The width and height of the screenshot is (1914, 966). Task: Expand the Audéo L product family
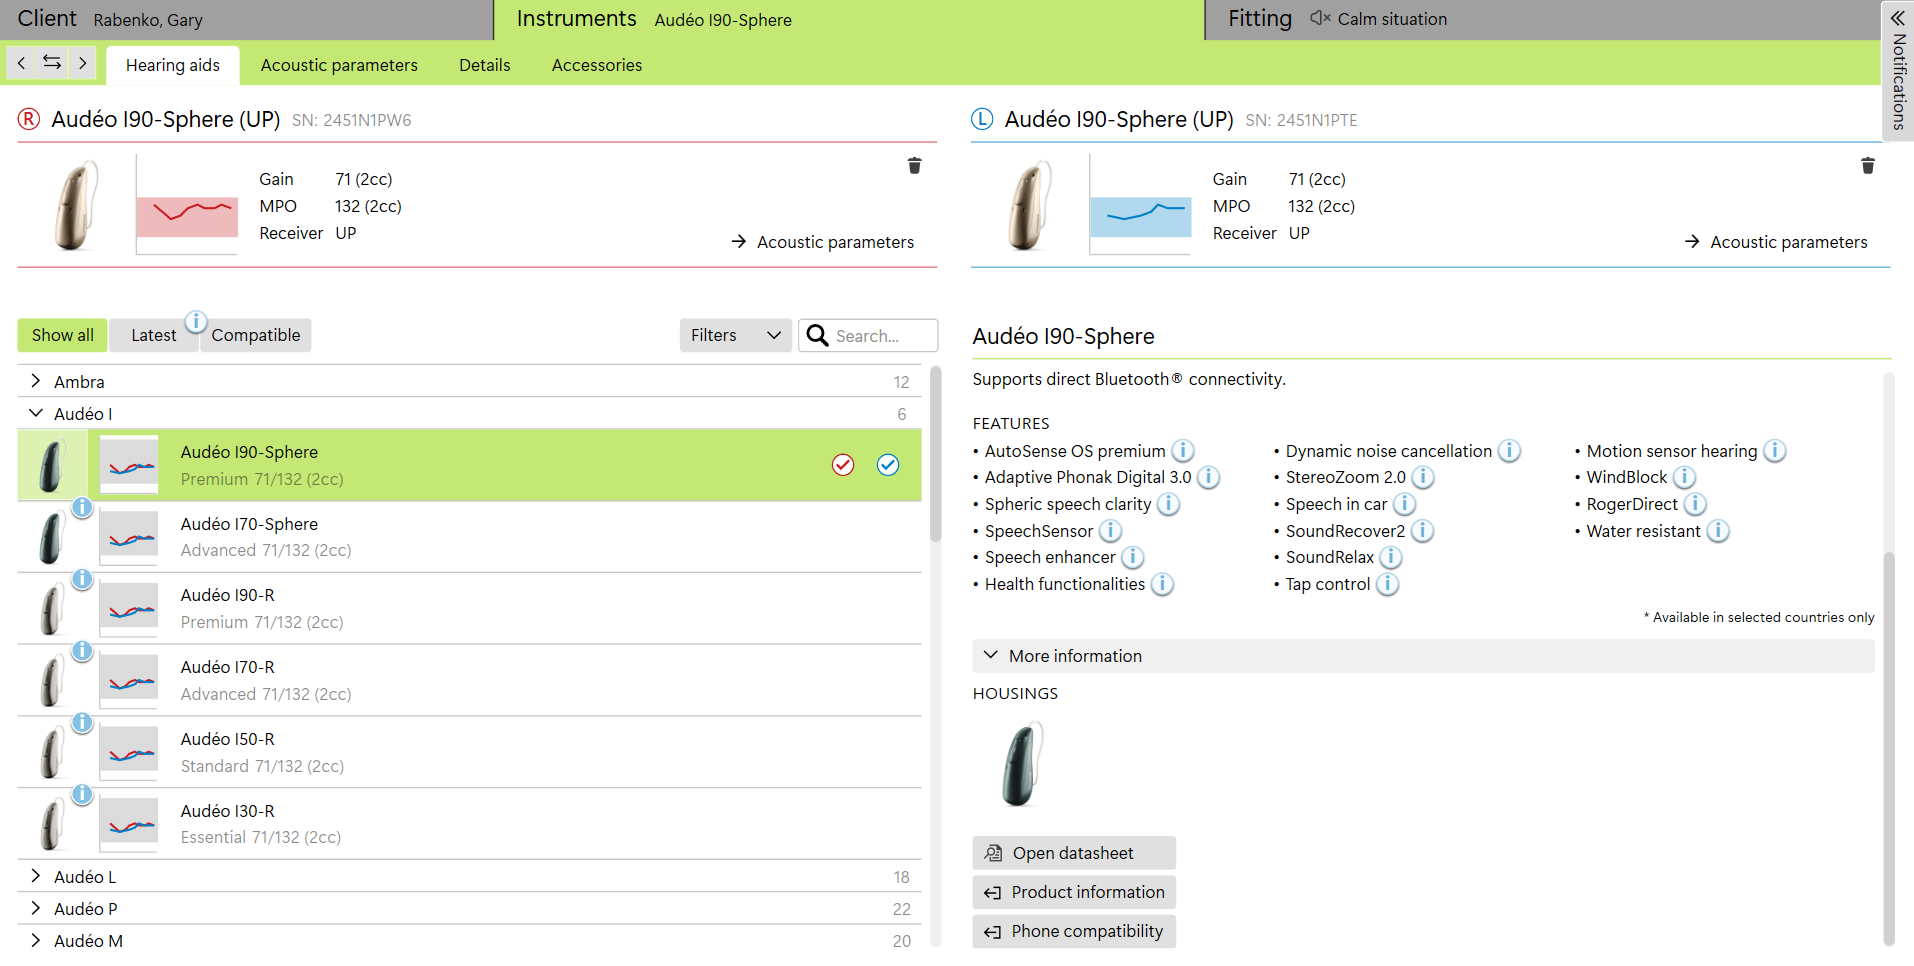coord(36,876)
